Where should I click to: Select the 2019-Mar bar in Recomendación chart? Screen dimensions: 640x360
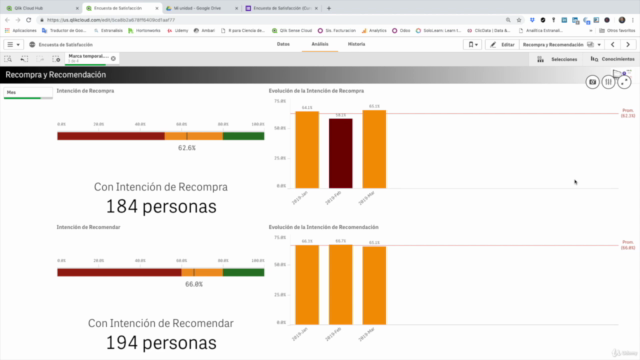374,286
